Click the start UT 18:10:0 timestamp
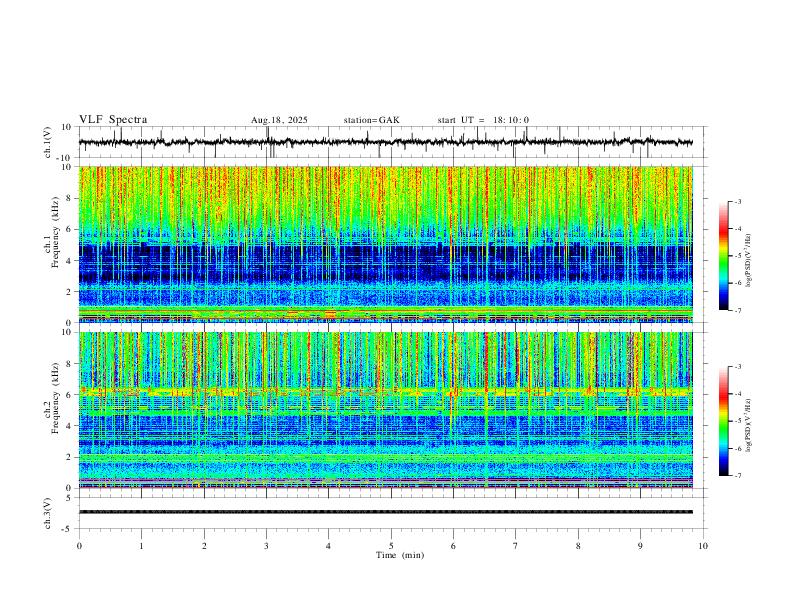 tap(483, 120)
